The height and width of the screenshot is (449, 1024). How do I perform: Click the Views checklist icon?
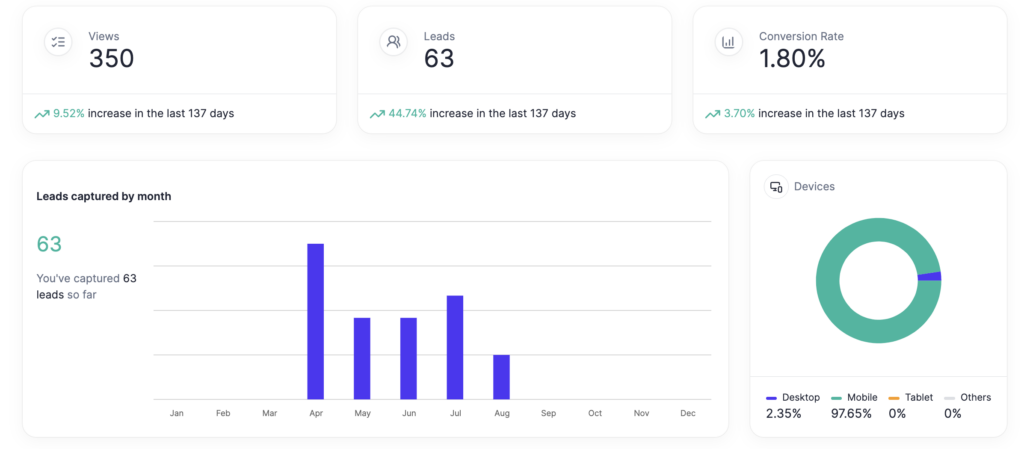pos(58,42)
